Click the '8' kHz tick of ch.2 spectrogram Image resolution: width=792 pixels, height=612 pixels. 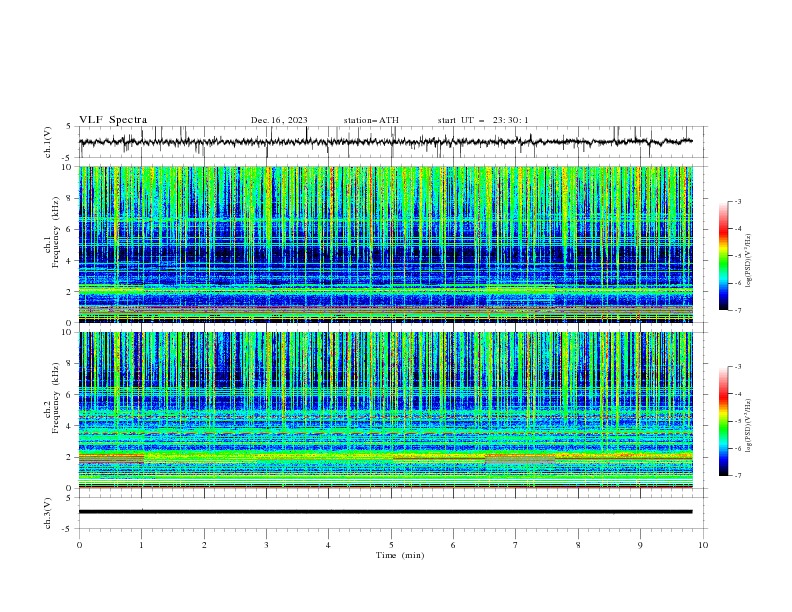[x=71, y=364]
